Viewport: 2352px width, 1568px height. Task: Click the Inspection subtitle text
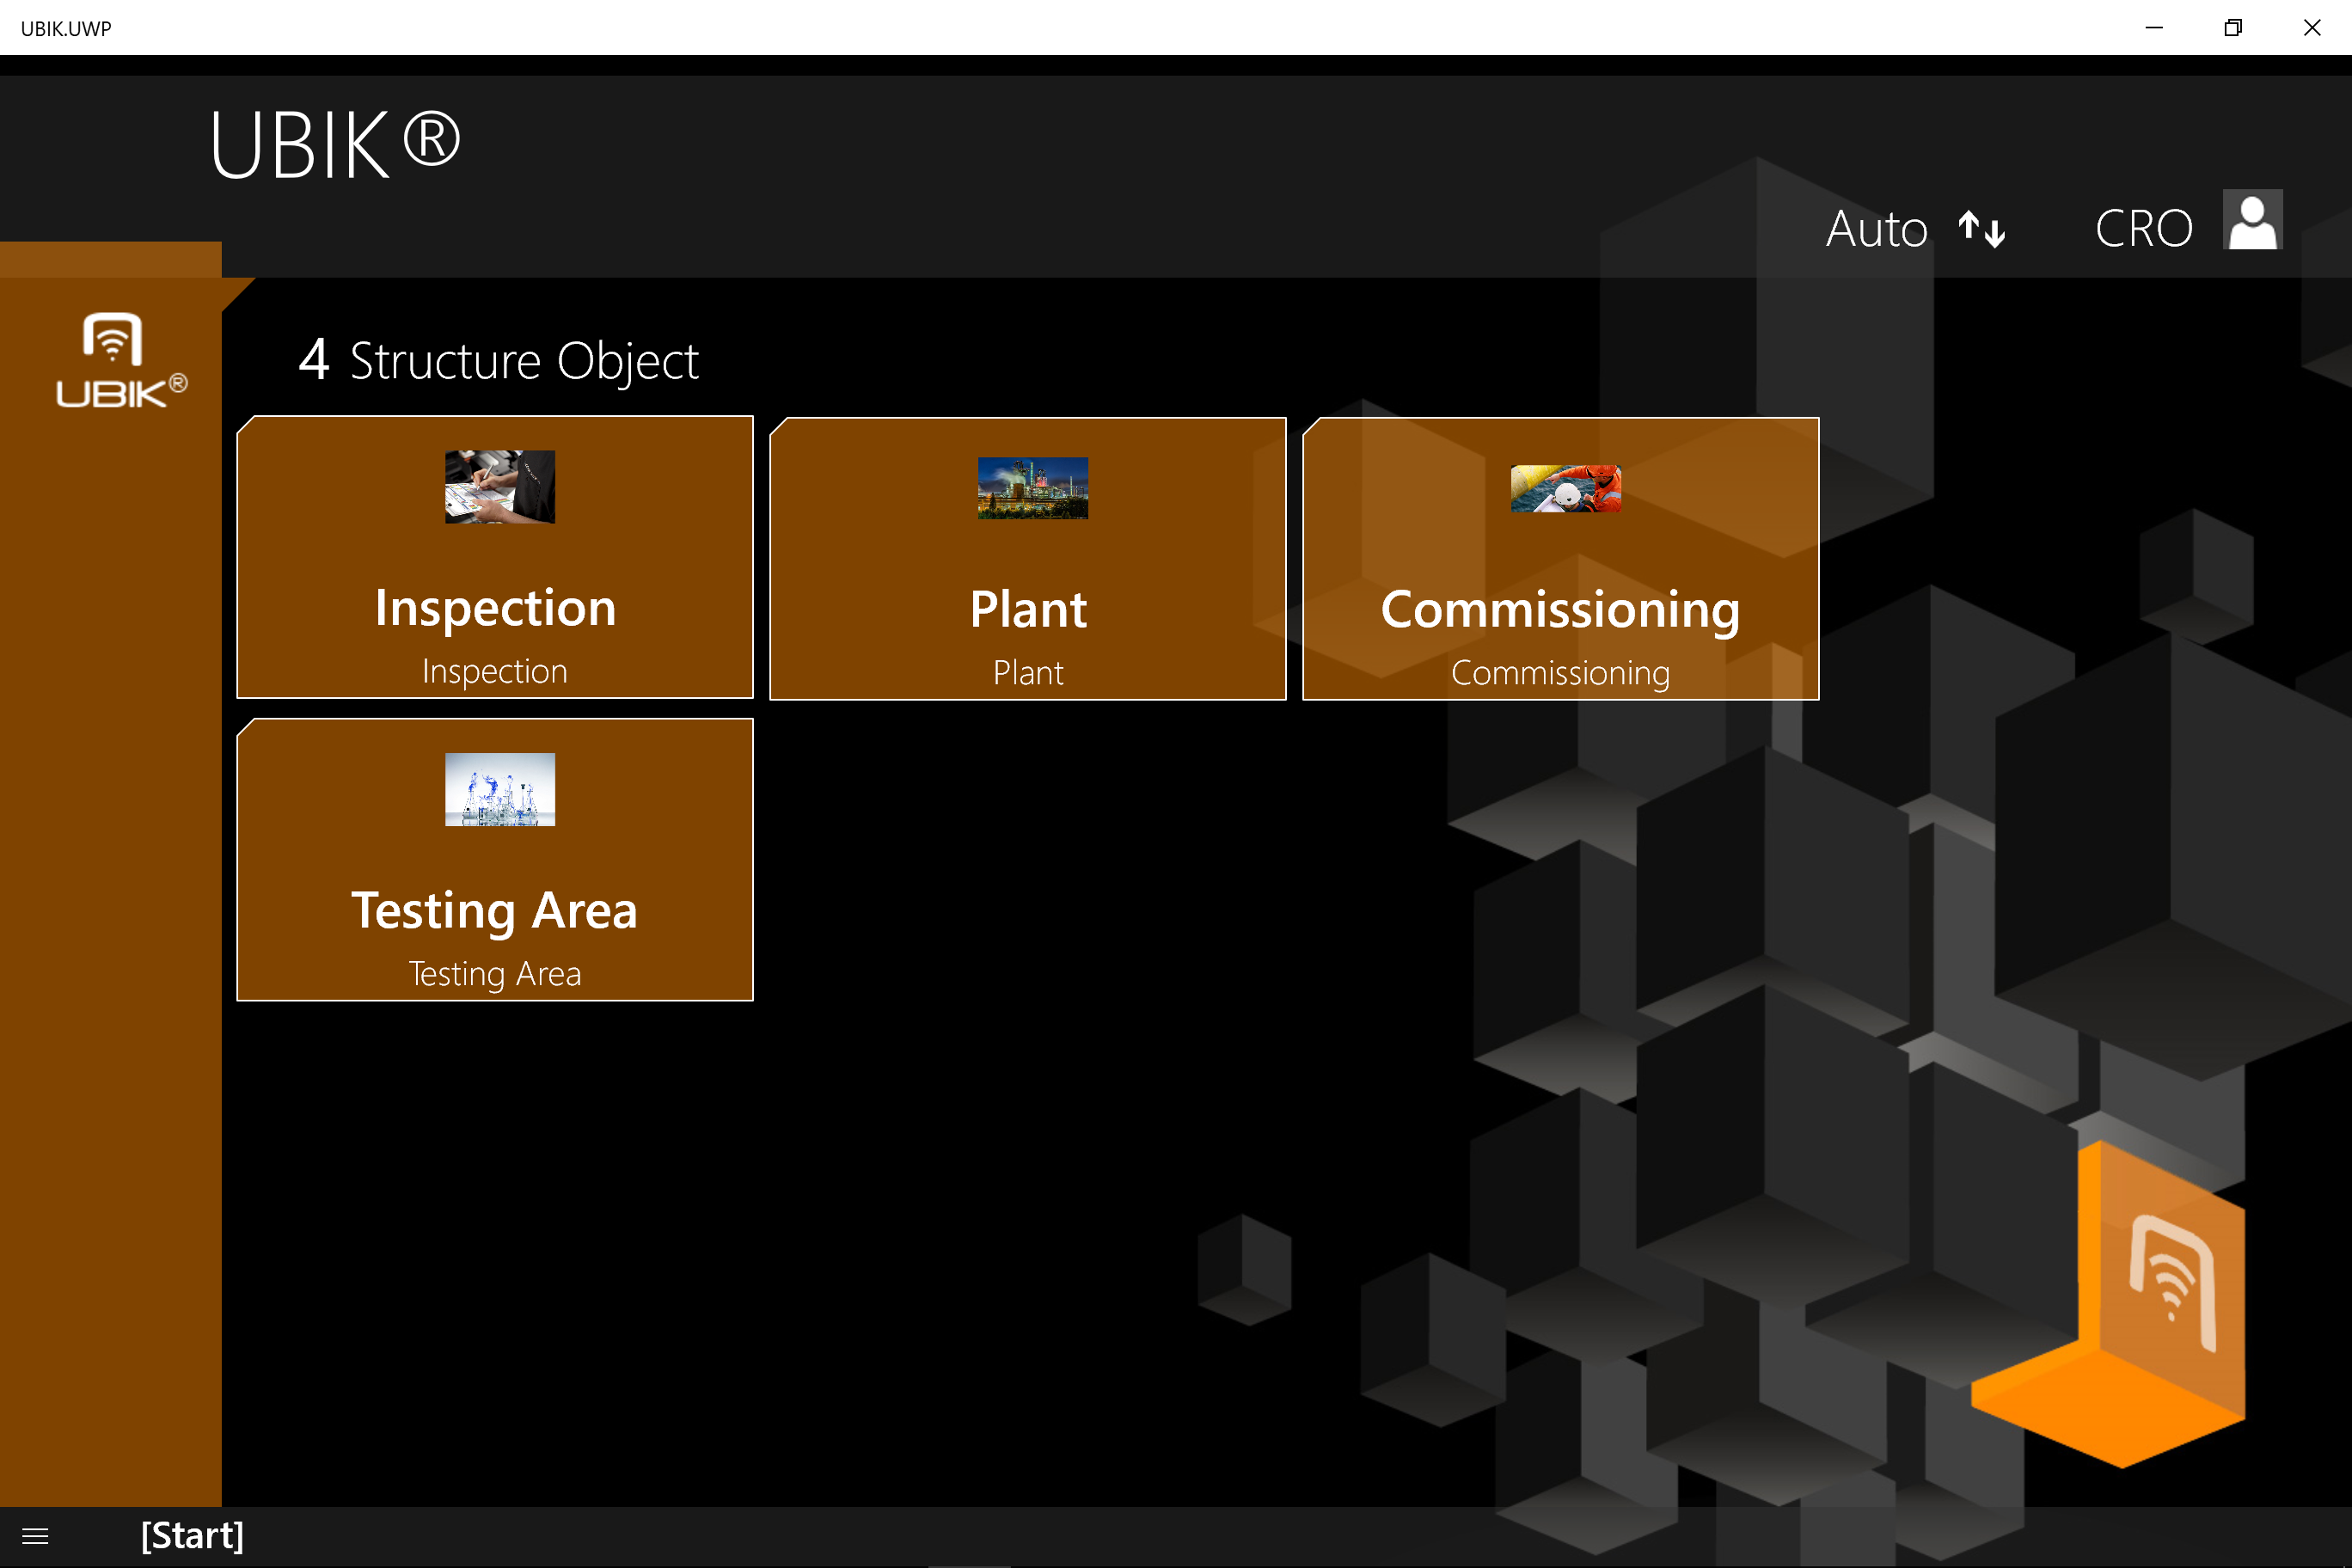494,671
